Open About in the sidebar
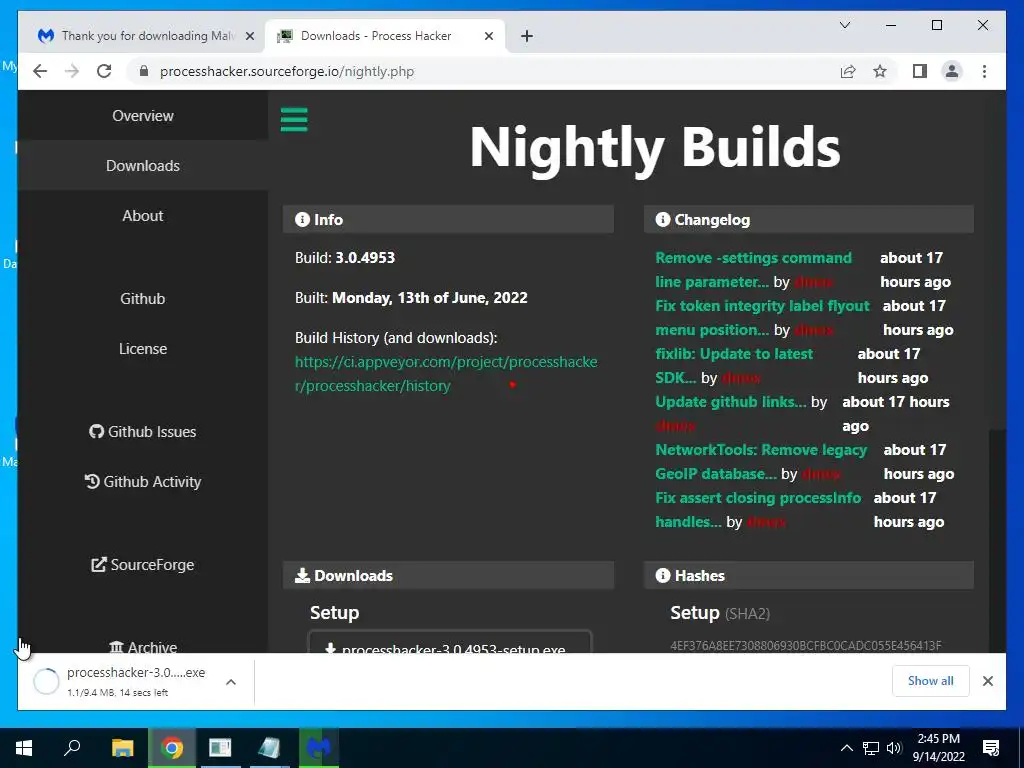The height and width of the screenshot is (768, 1024). pyautogui.click(x=142, y=216)
